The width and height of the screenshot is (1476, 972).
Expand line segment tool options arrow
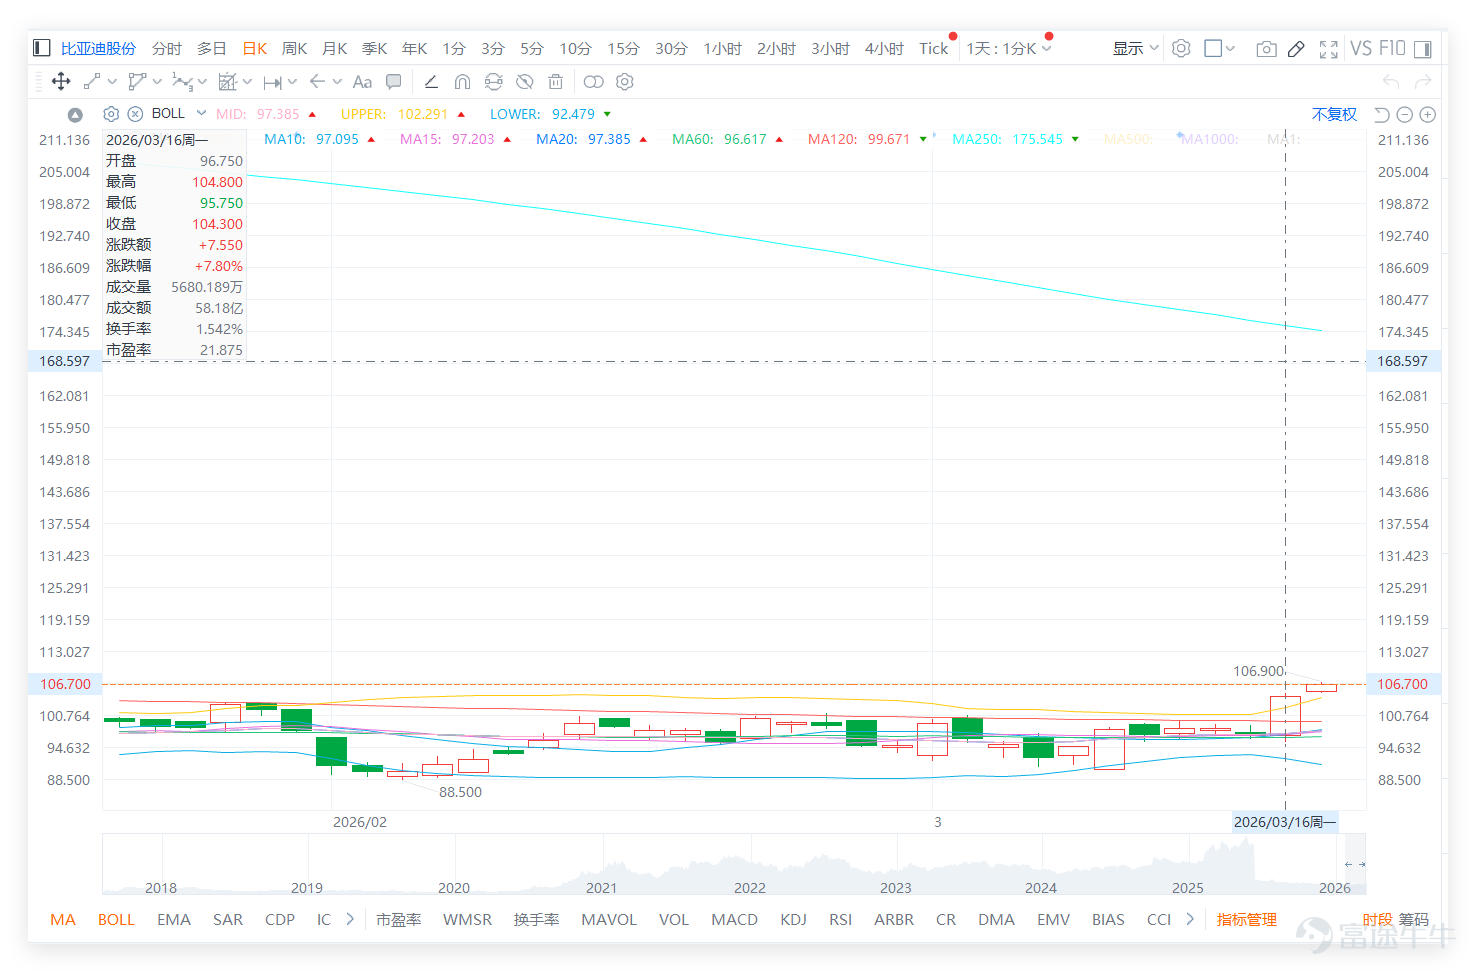point(112,82)
